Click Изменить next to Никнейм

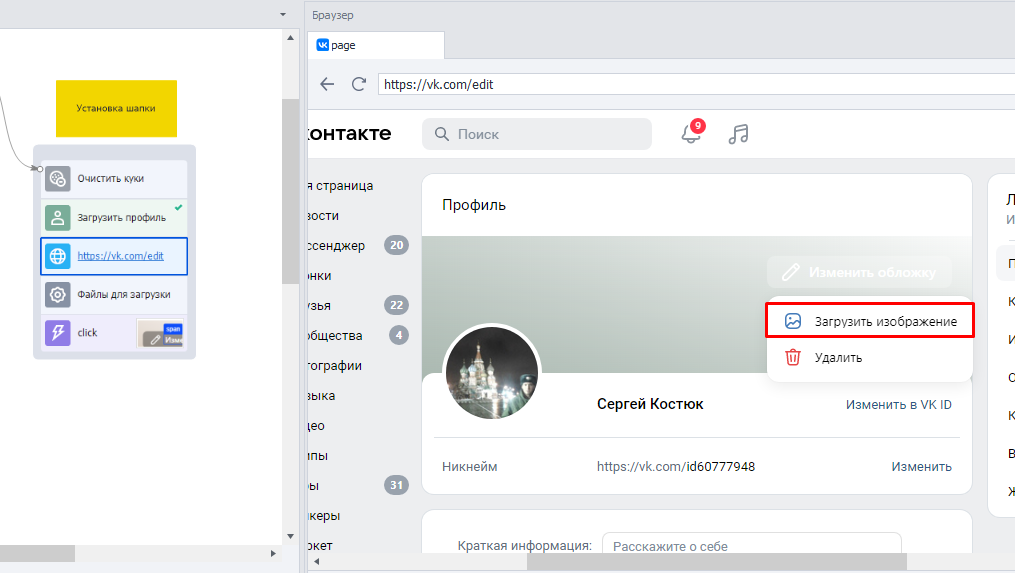pos(921,467)
